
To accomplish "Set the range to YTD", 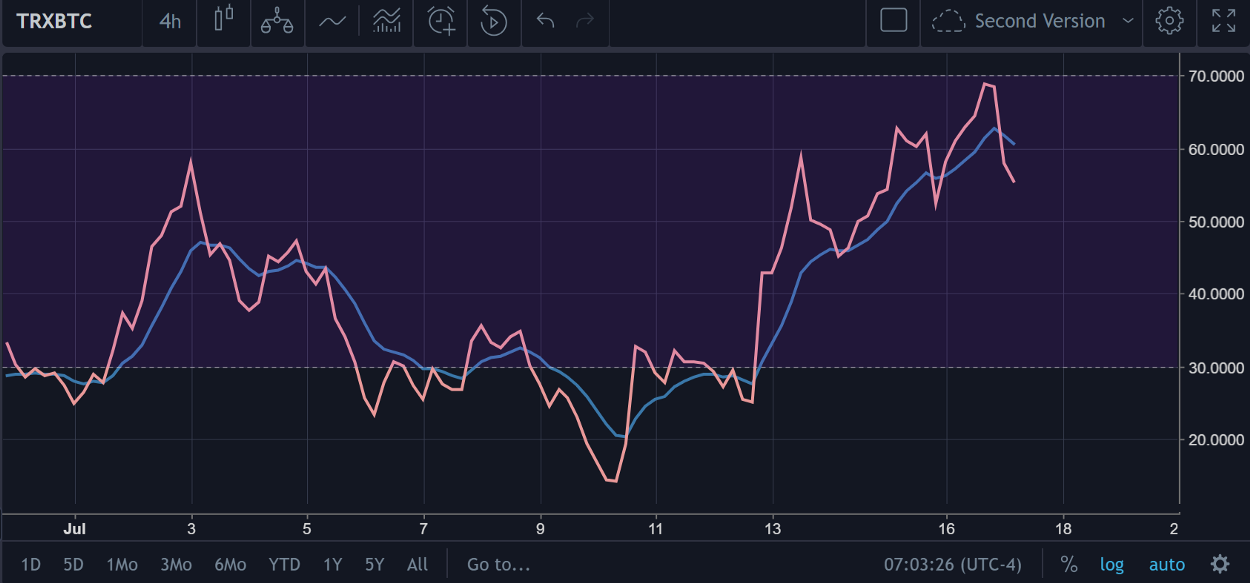I will tap(284, 565).
